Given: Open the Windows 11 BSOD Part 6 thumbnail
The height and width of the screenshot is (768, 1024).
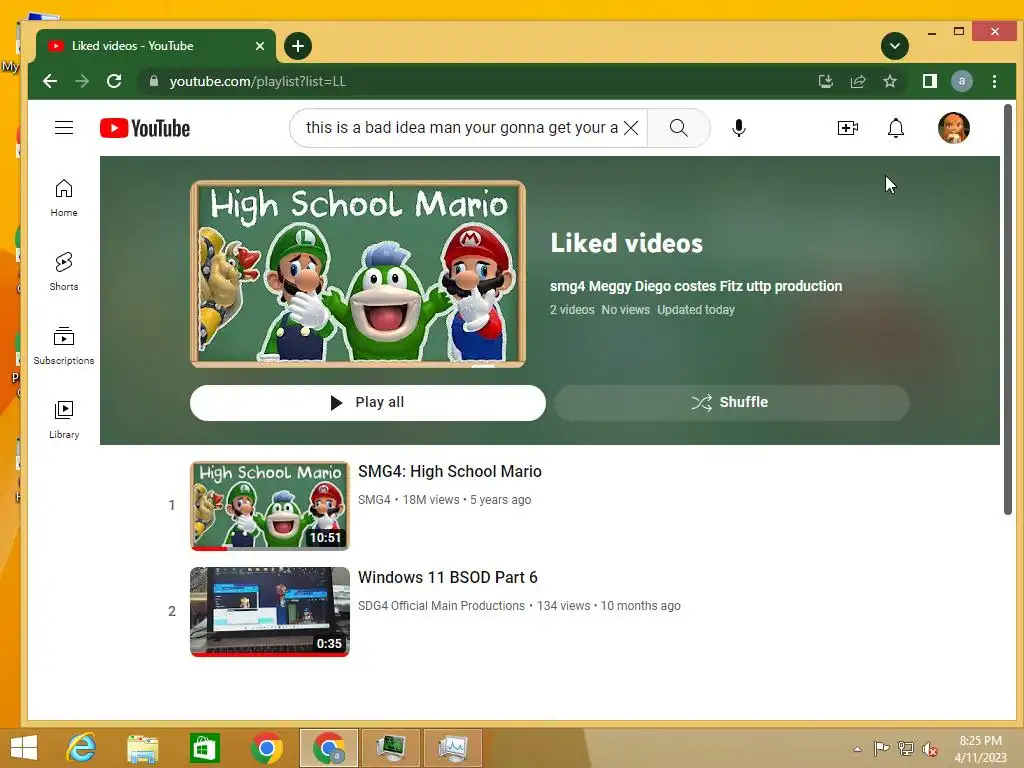Looking at the screenshot, I should (270, 611).
